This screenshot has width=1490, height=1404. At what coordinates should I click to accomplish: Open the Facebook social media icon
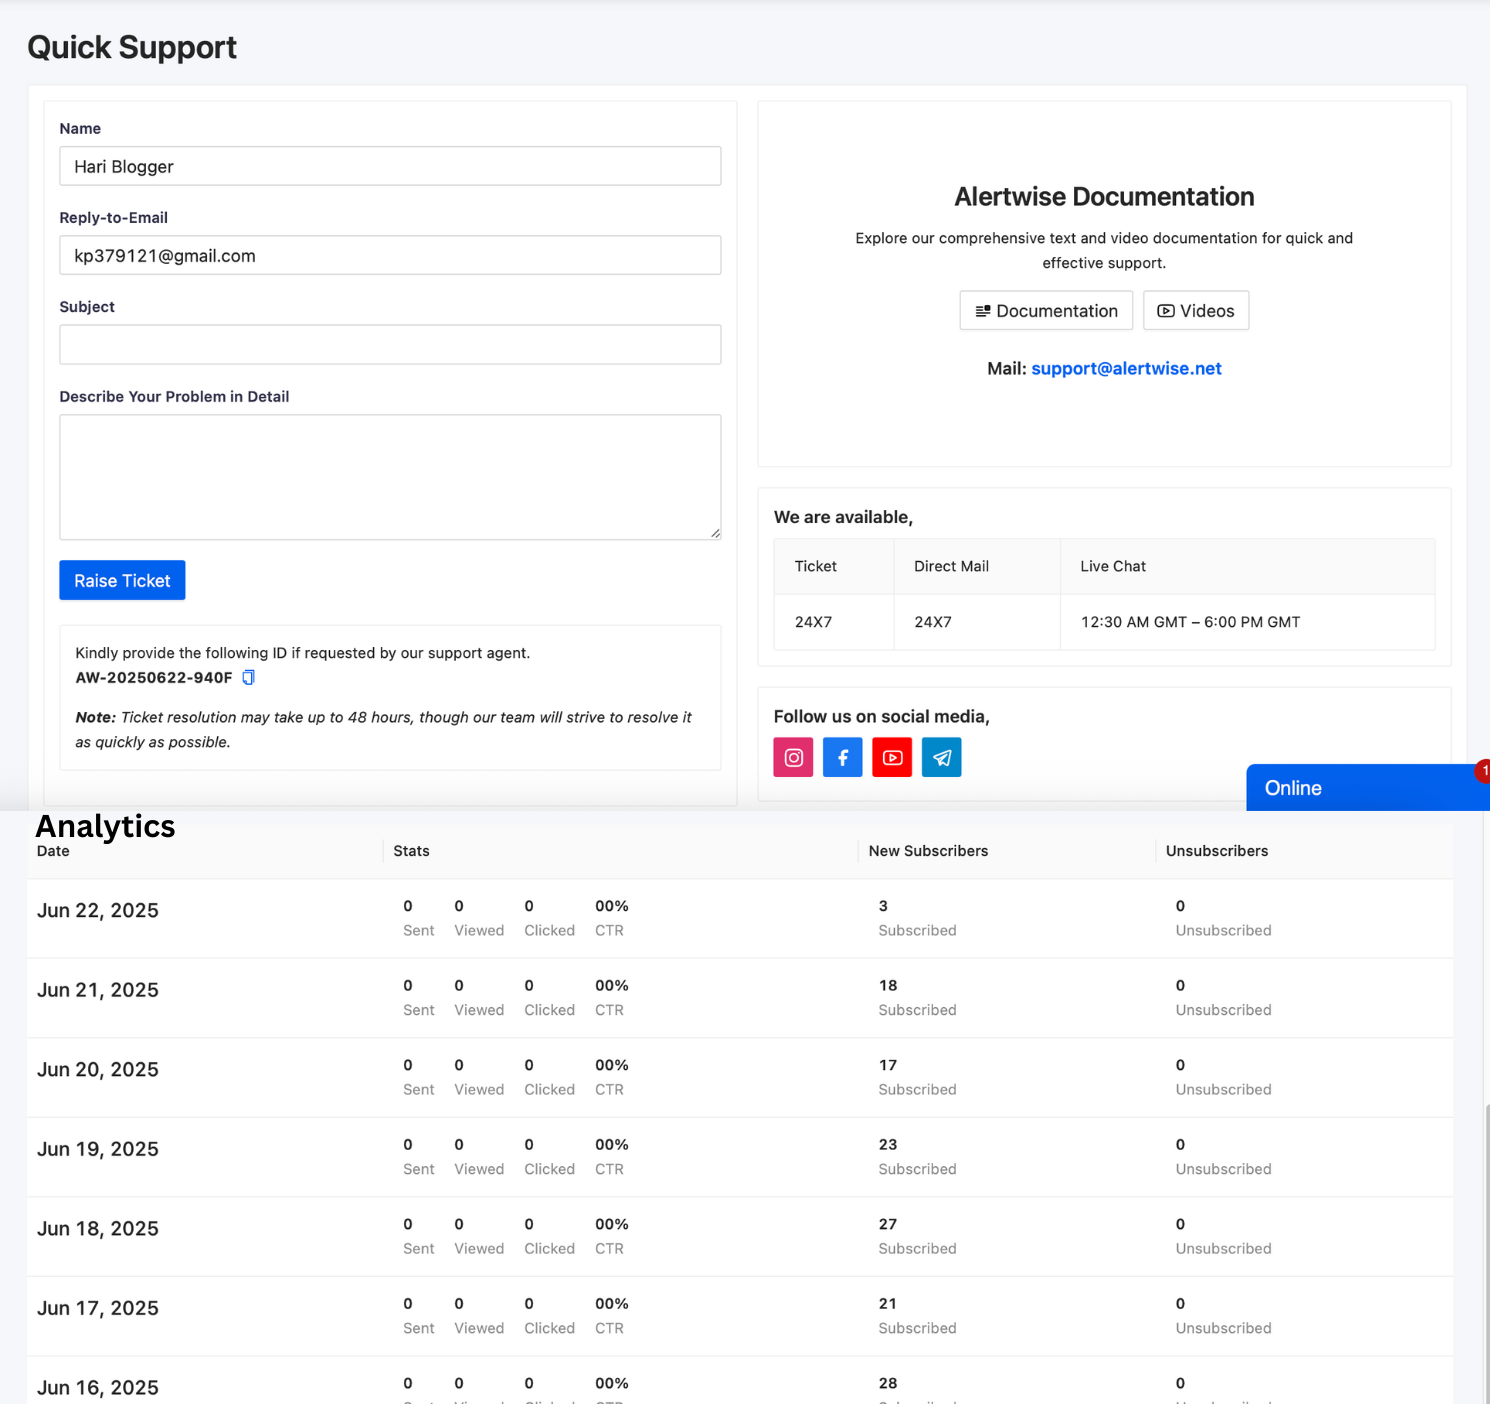(x=842, y=757)
